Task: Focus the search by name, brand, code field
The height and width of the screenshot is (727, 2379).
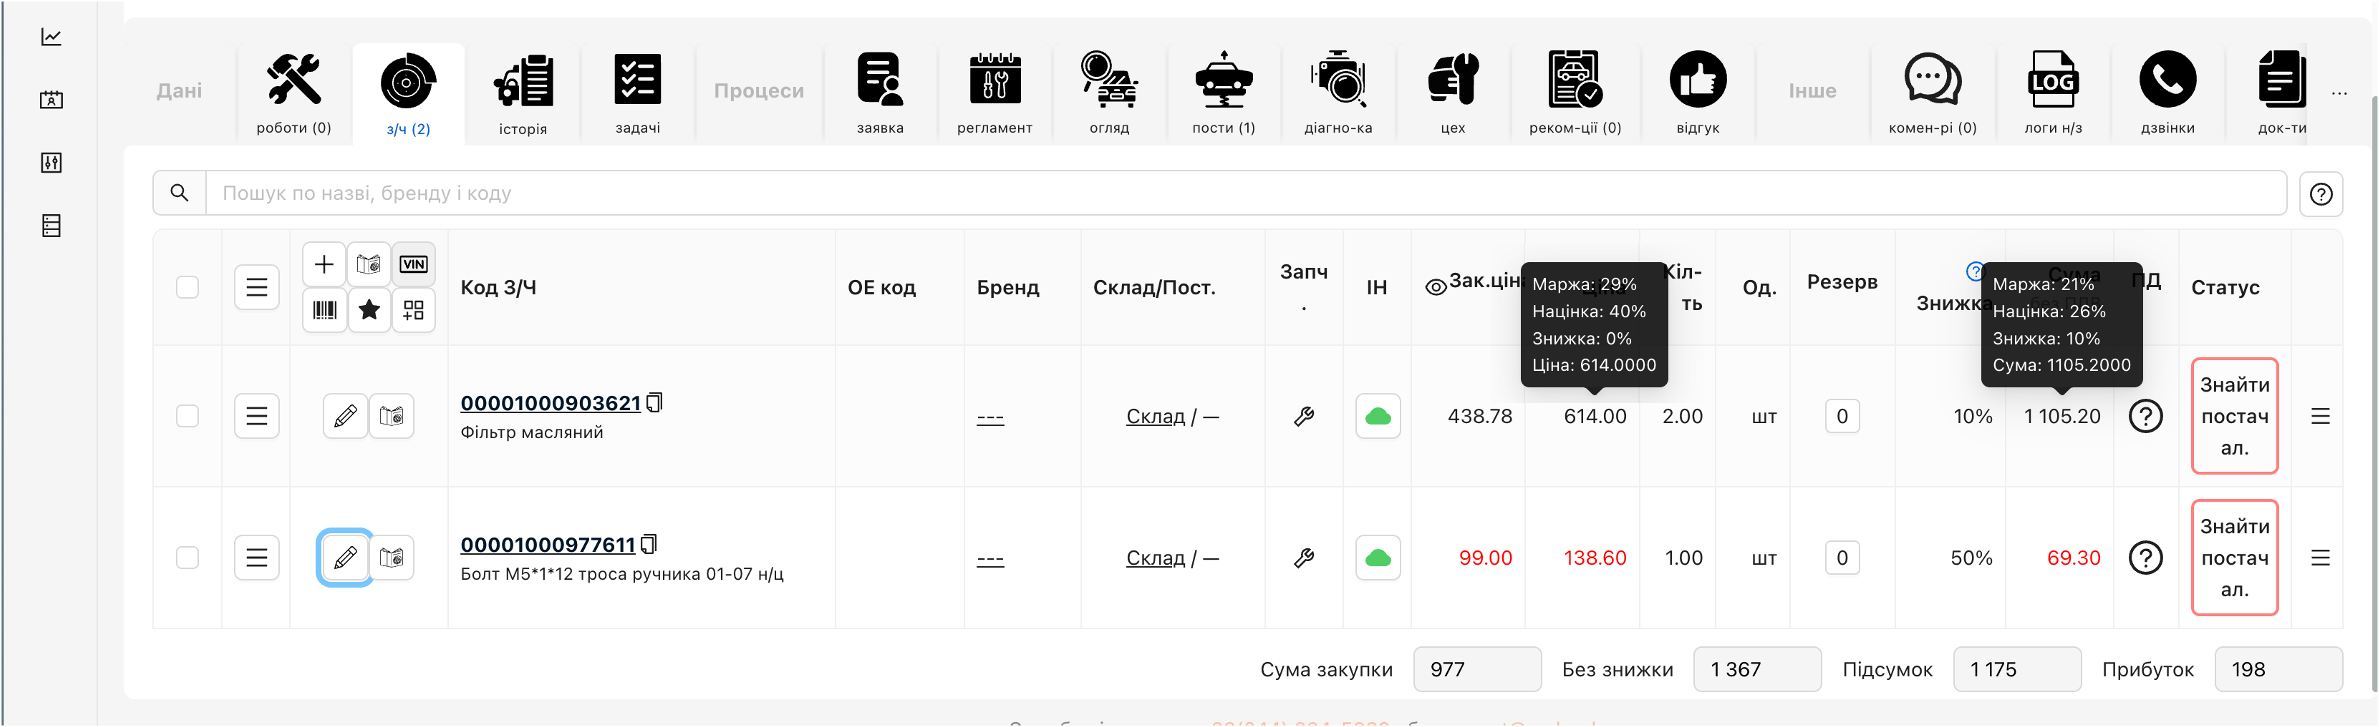Action: (1244, 193)
